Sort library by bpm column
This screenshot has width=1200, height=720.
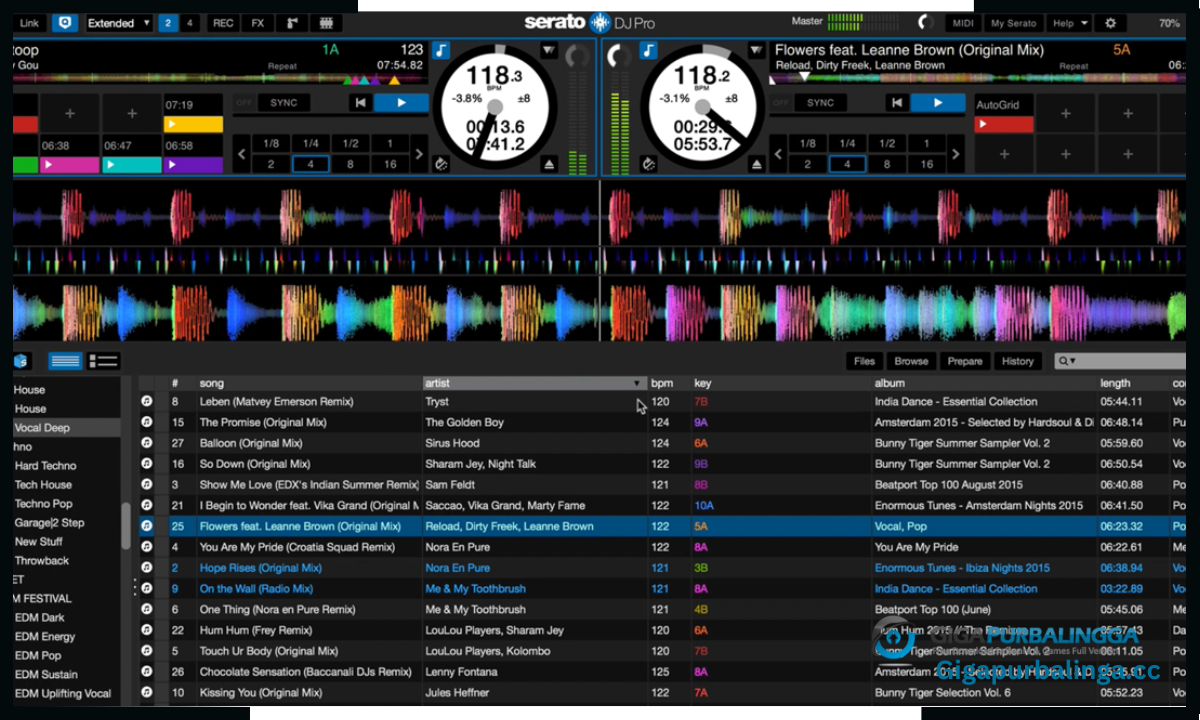point(662,383)
